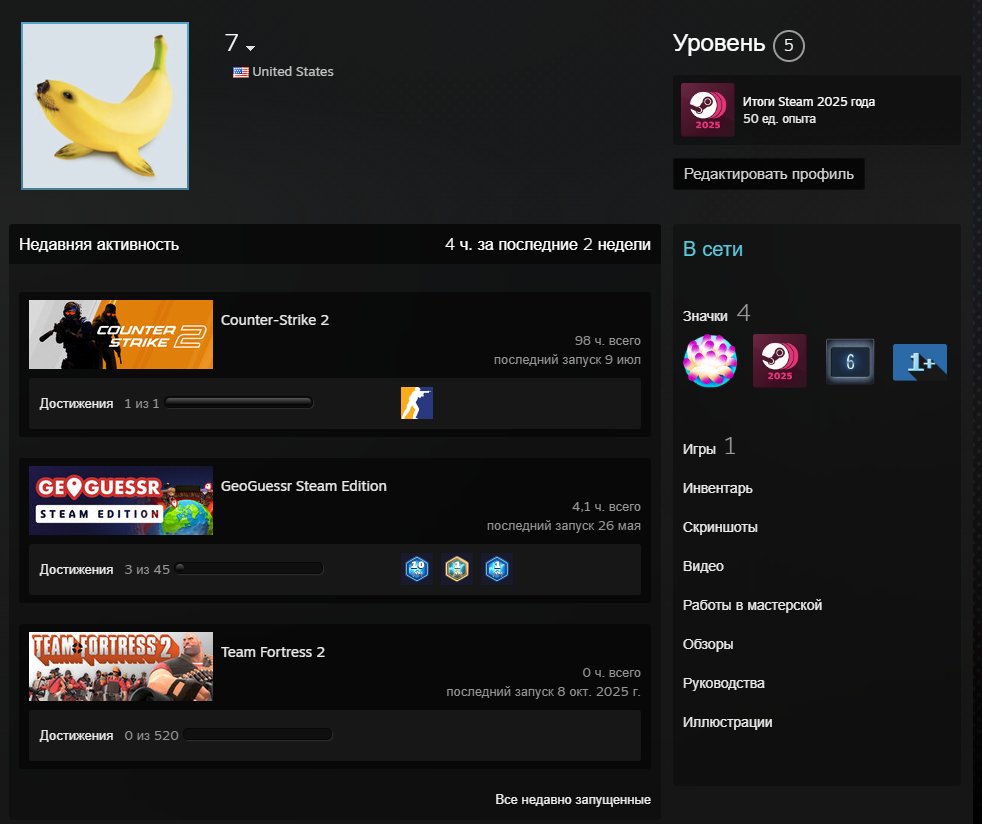Click Team Fortress 2 achievements progress bar
The height and width of the screenshot is (824, 982).
pyautogui.click(x=258, y=734)
